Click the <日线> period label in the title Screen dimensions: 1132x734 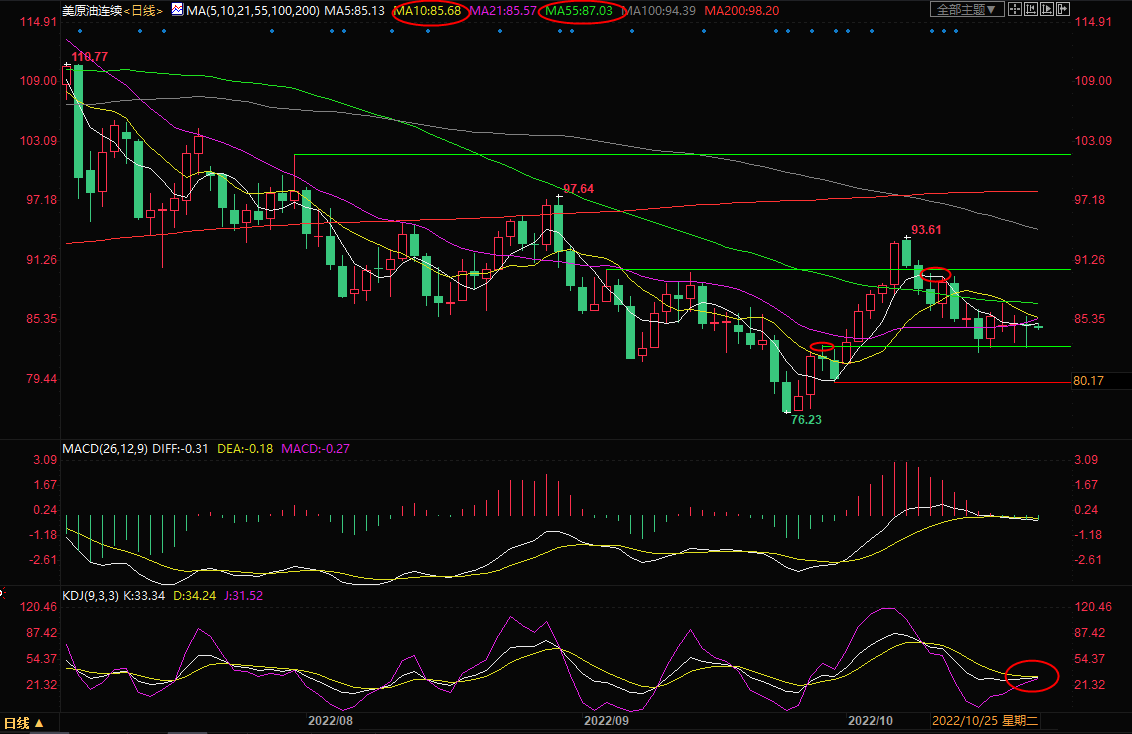(x=142, y=10)
